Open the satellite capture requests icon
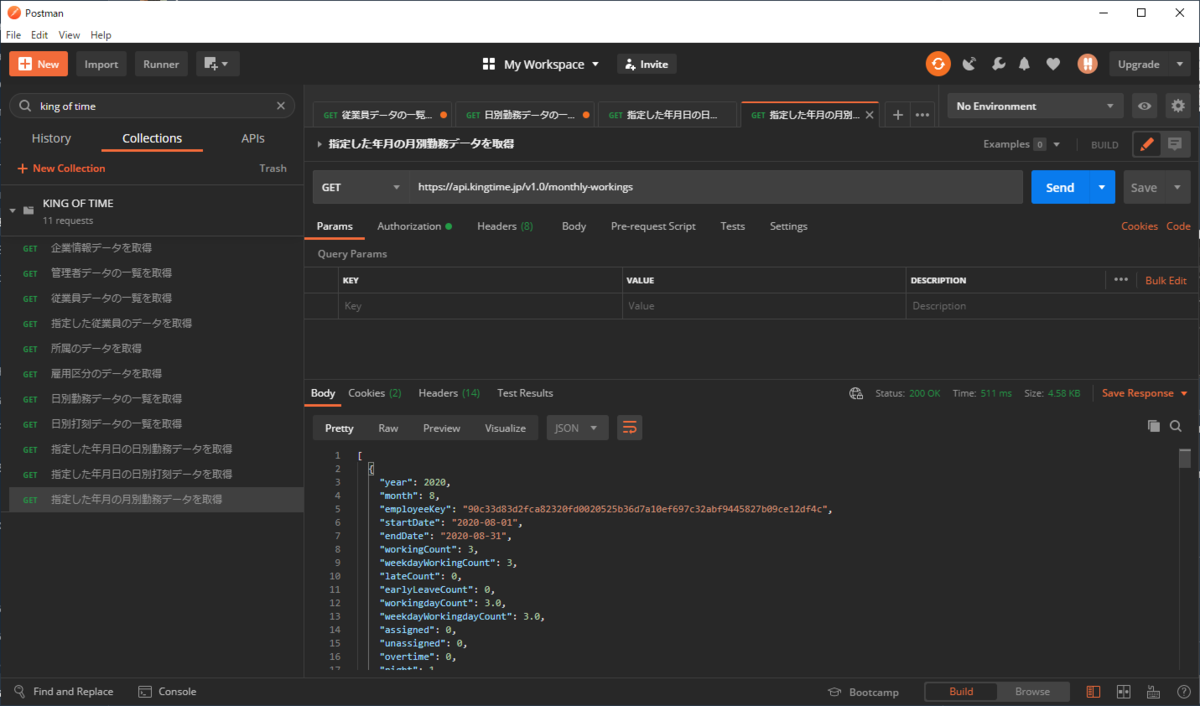 969,64
